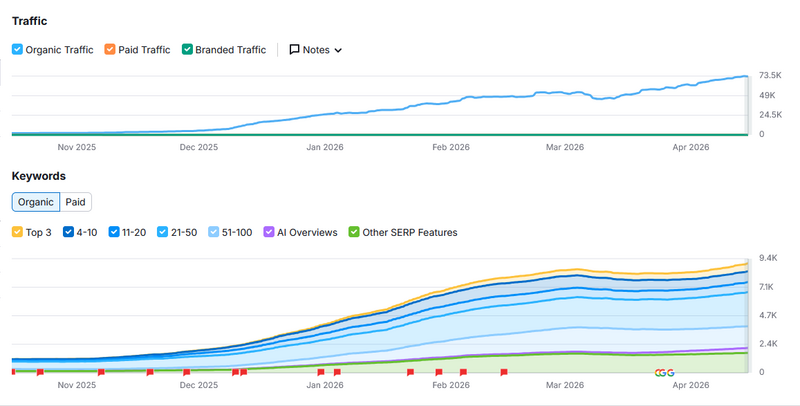This screenshot has height=406, width=800.
Task: Toggle the AI Overviews checkbox
Action: pyautogui.click(x=268, y=232)
